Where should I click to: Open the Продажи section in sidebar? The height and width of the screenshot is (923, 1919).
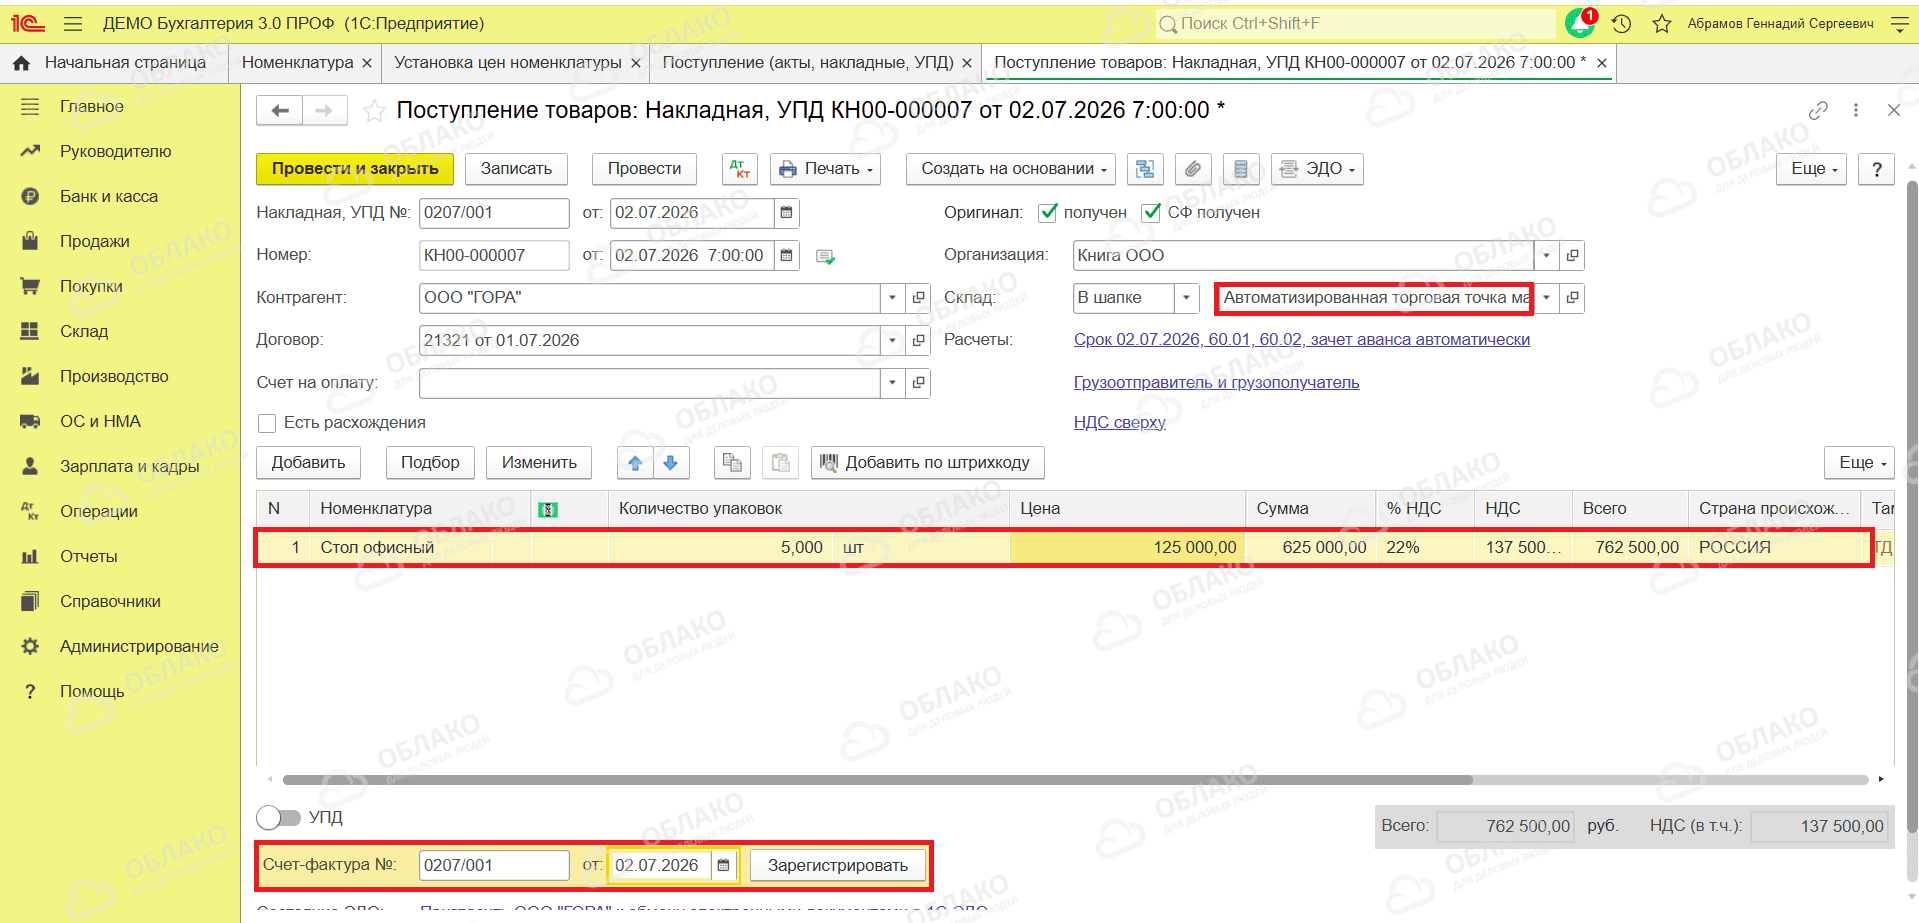[95, 242]
